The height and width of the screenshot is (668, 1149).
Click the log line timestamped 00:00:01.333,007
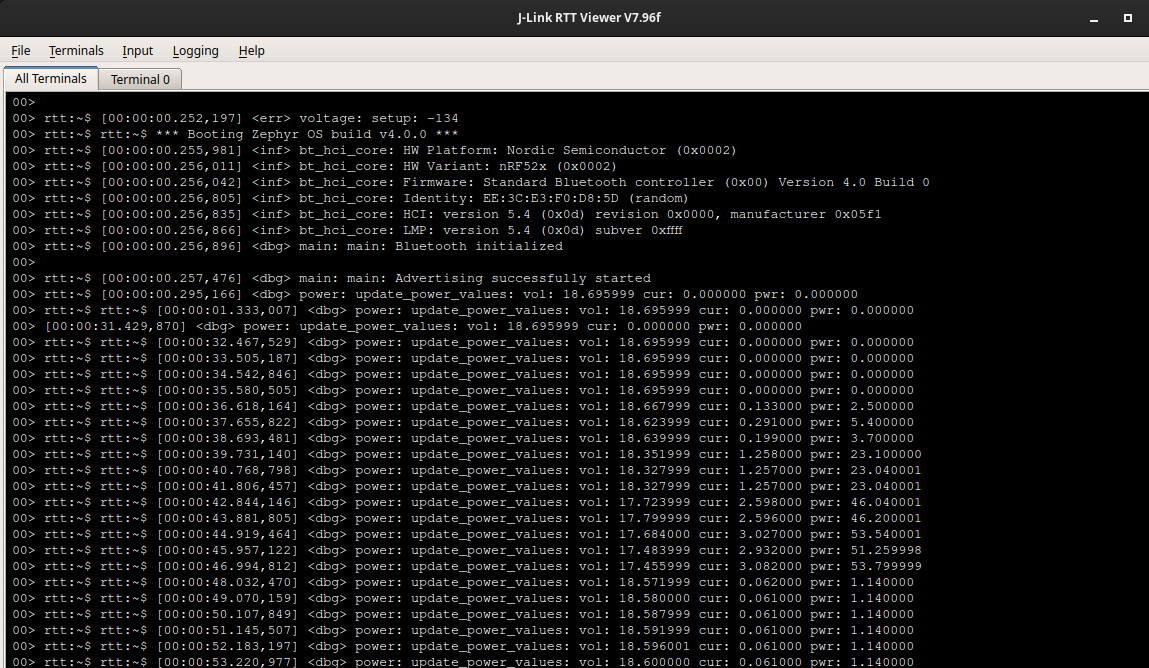(x=463, y=311)
